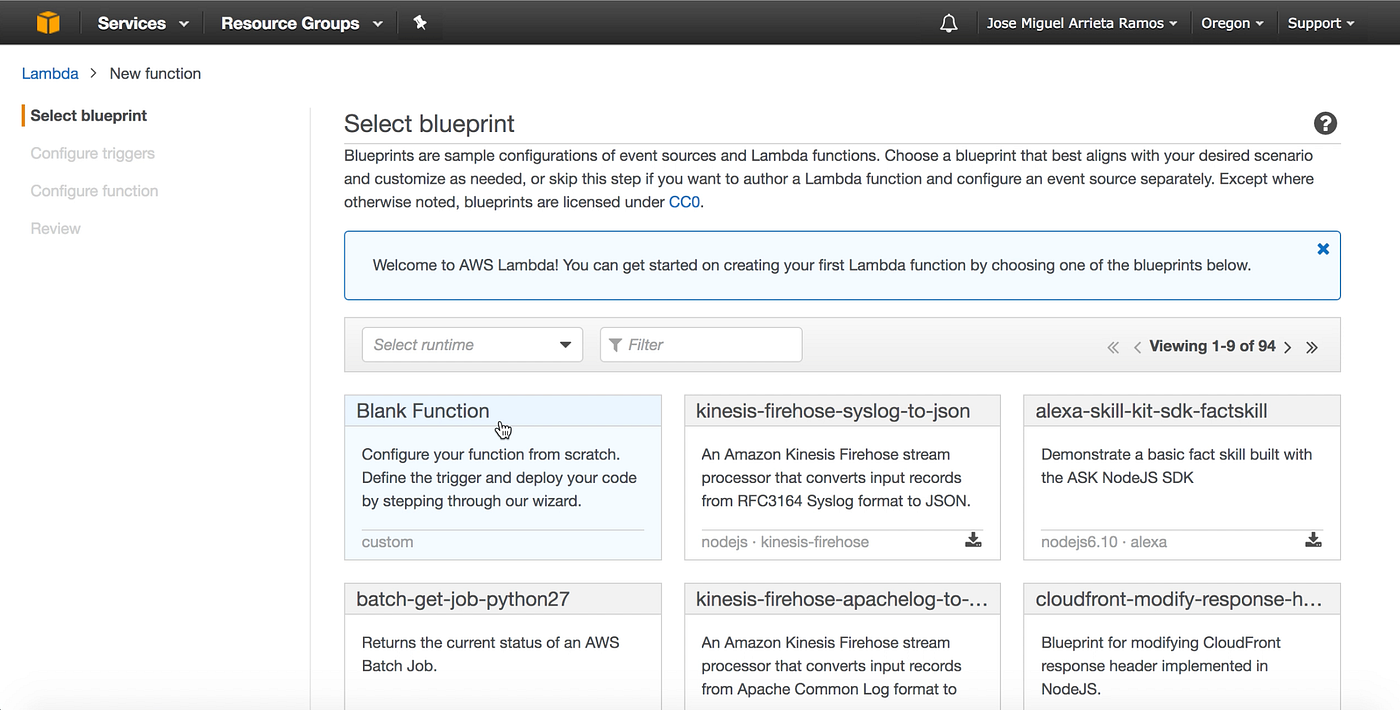Dismiss the Welcome to AWS Lambda banner
Image resolution: width=1400 pixels, height=710 pixels.
point(1323,249)
